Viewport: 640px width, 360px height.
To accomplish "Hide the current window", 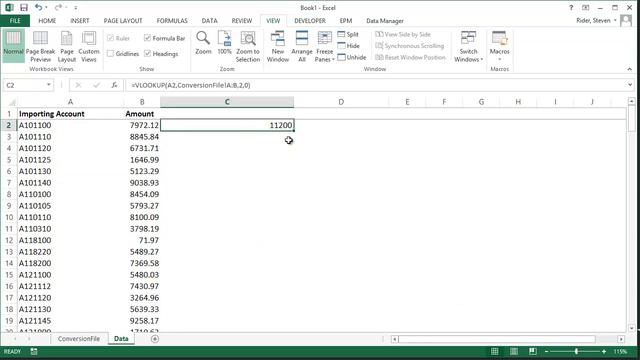I will point(349,46).
